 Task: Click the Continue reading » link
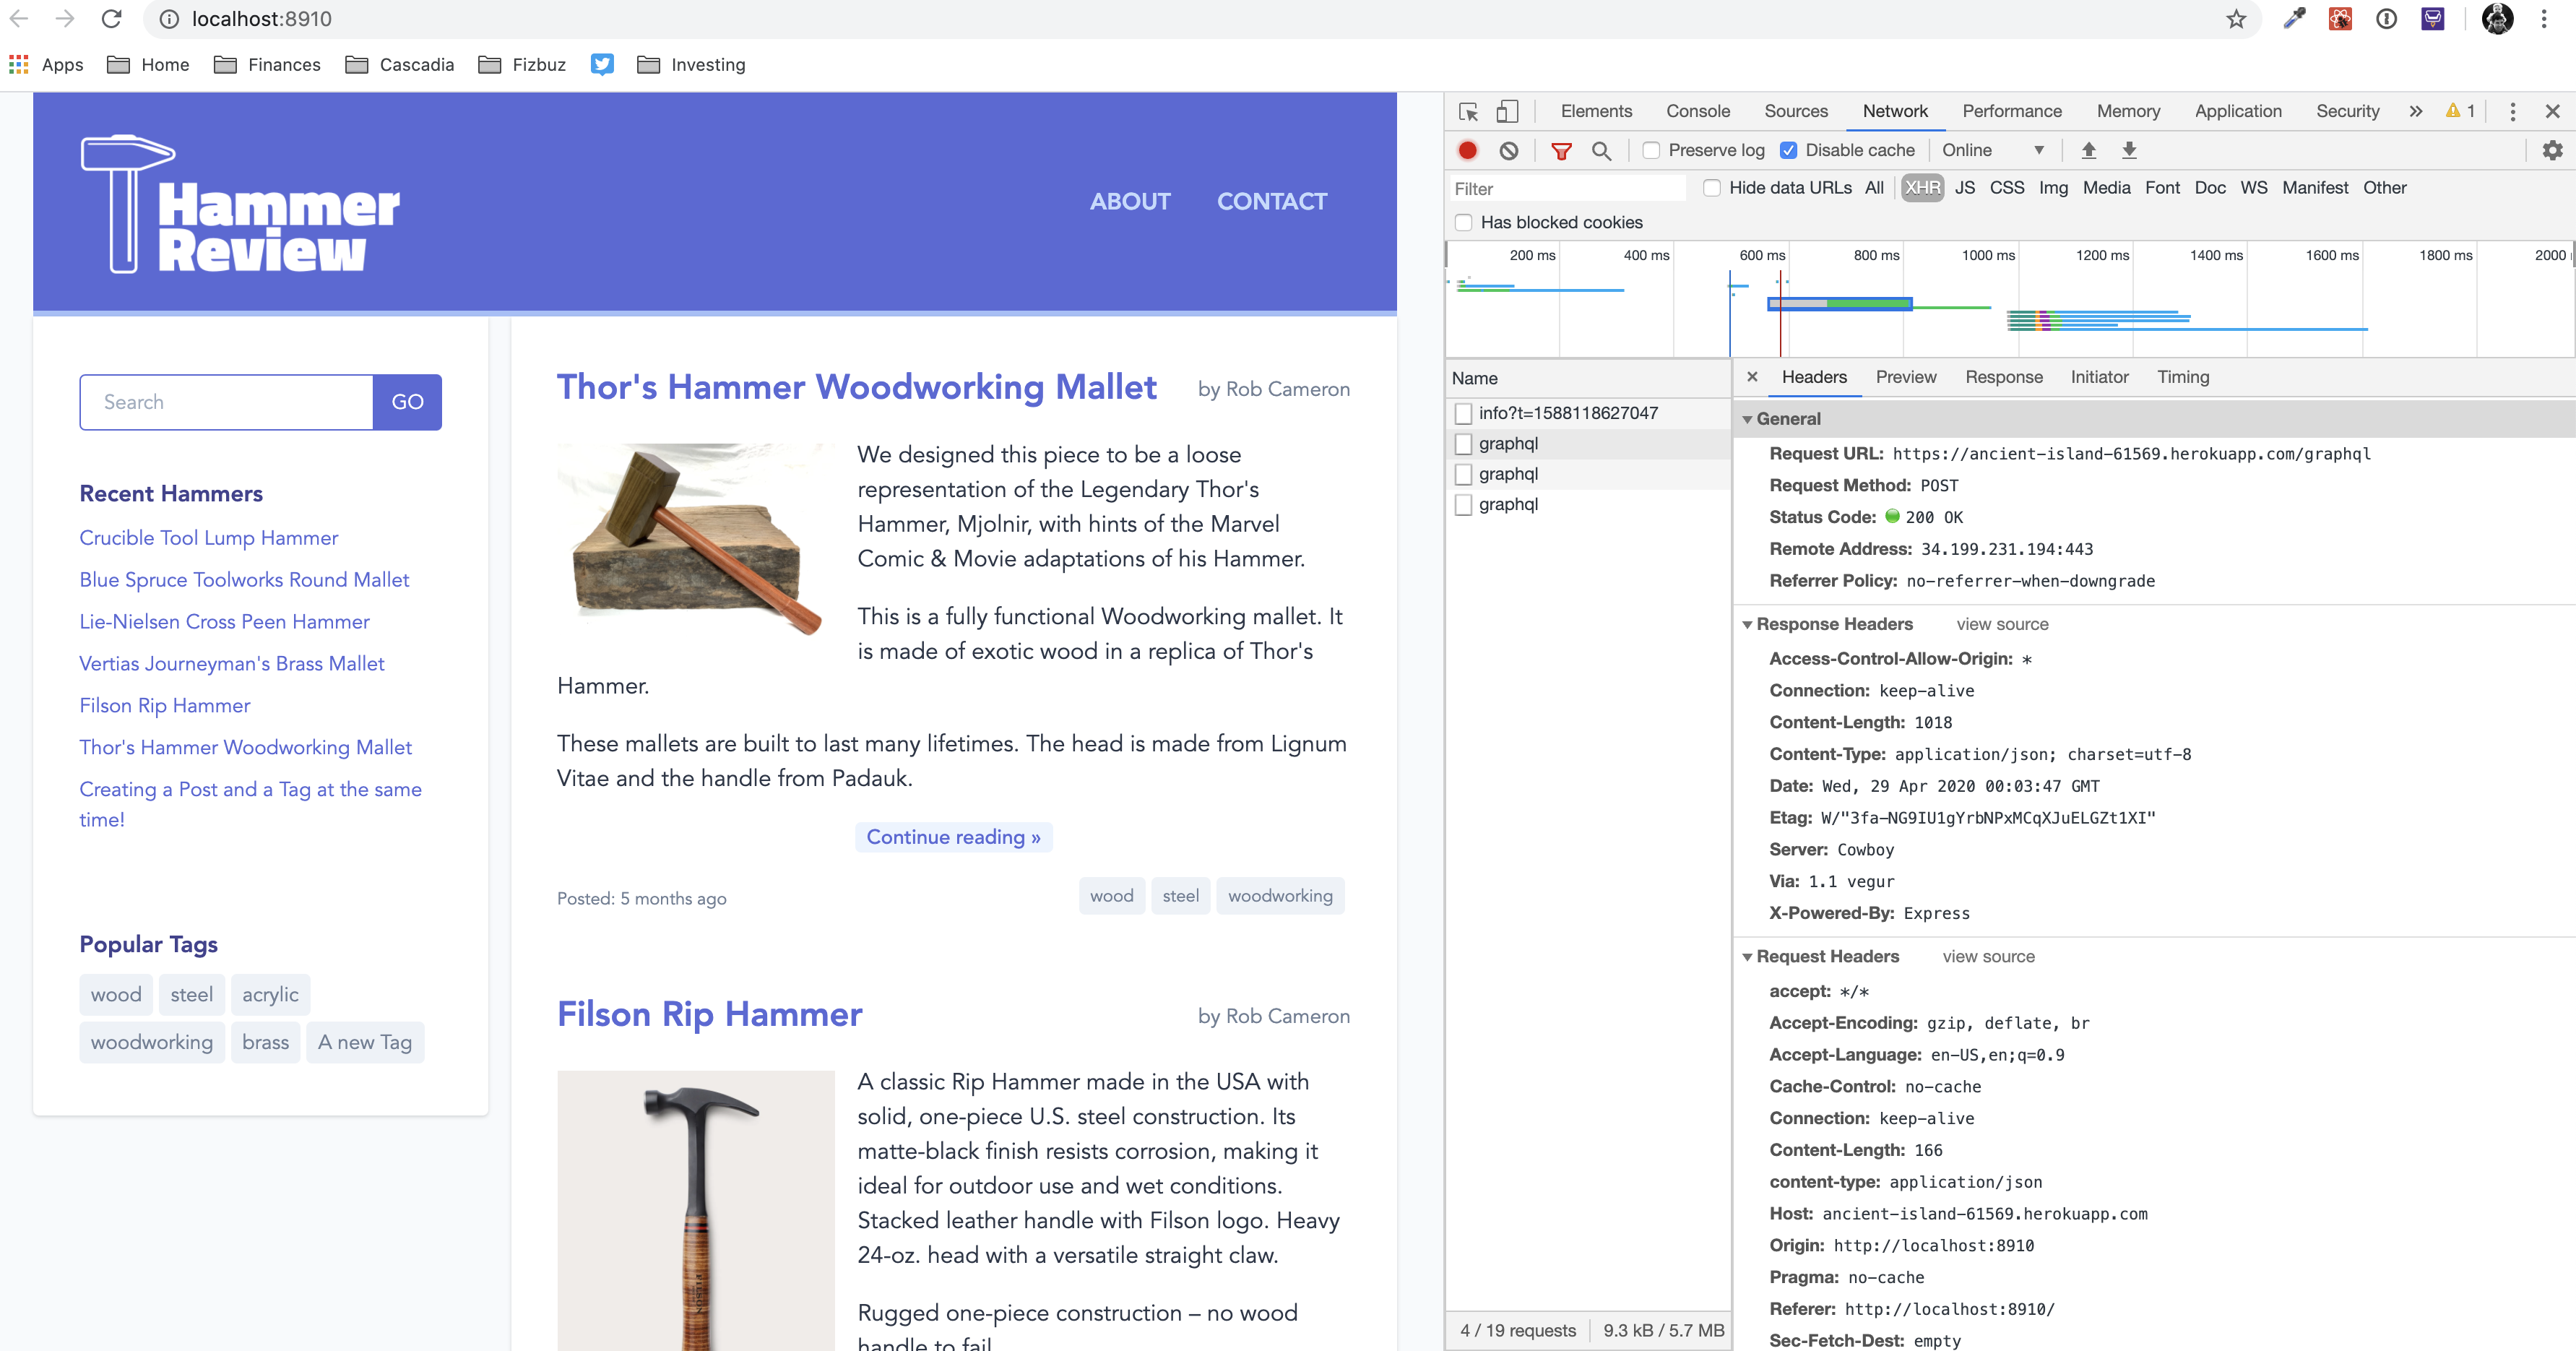954,837
